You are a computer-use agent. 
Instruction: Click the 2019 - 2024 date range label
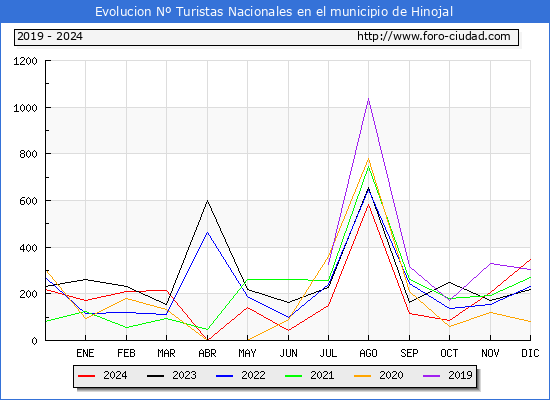[x=50, y=36]
